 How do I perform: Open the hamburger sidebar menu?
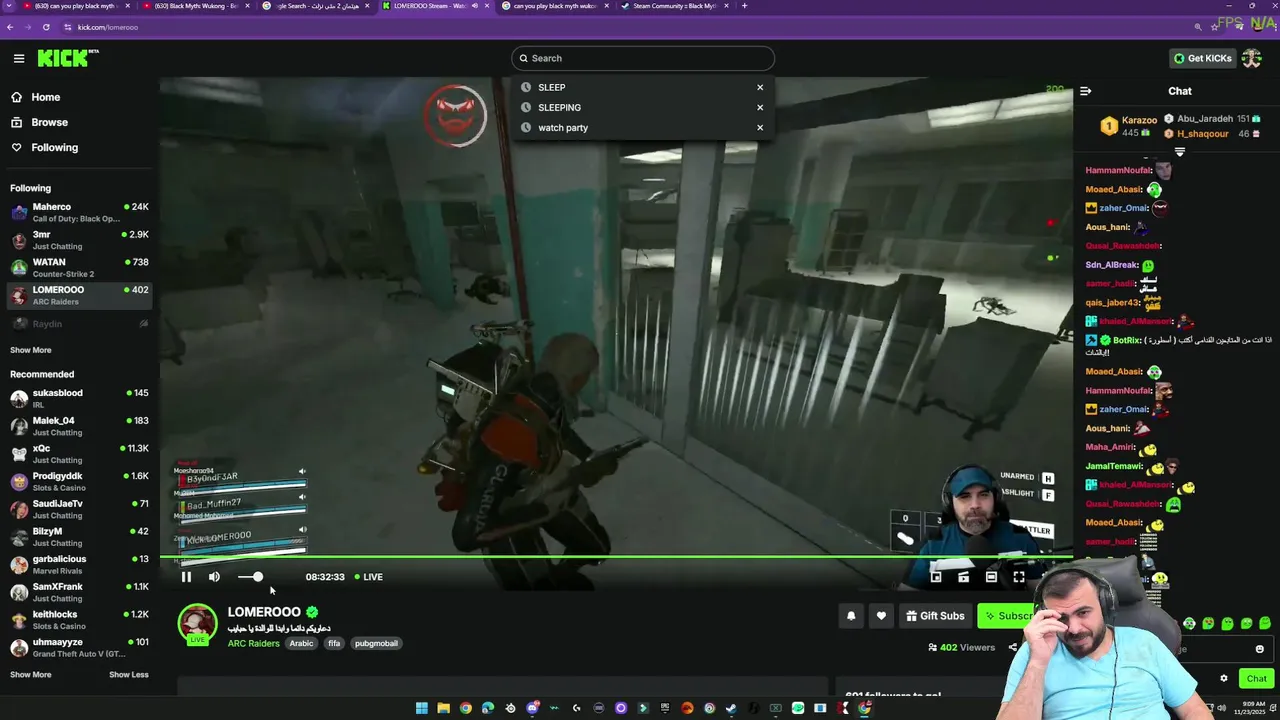coord(19,58)
